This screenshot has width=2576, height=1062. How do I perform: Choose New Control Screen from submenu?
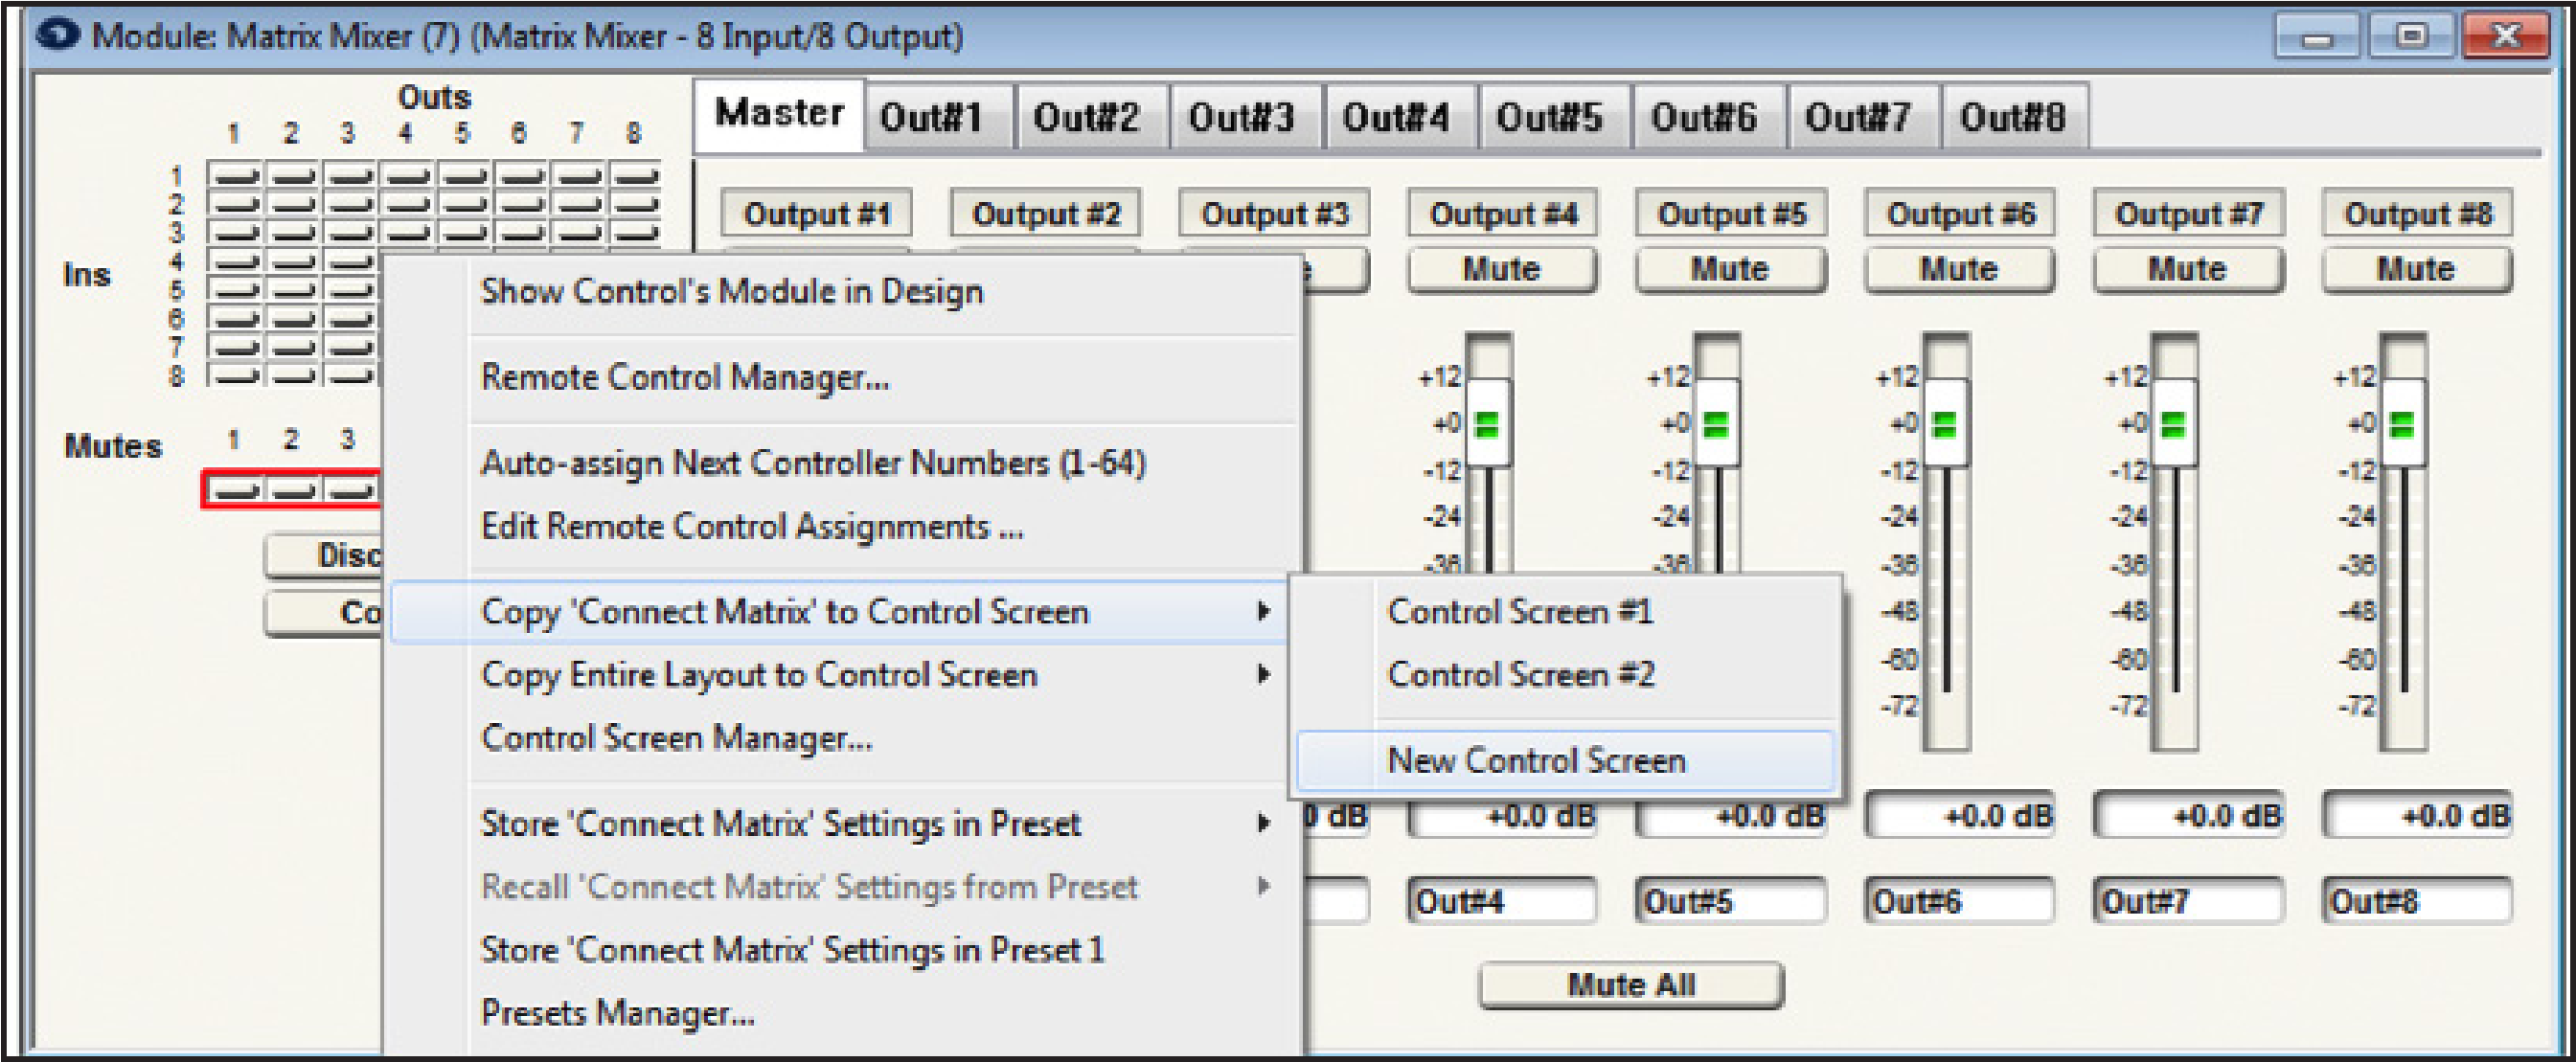pos(1536,761)
